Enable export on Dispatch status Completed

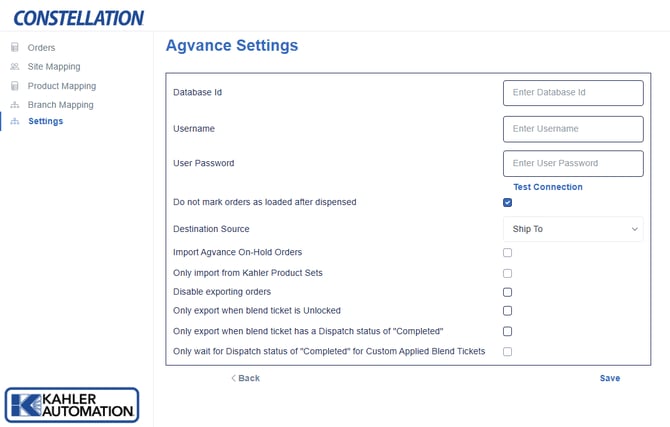pos(507,331)
